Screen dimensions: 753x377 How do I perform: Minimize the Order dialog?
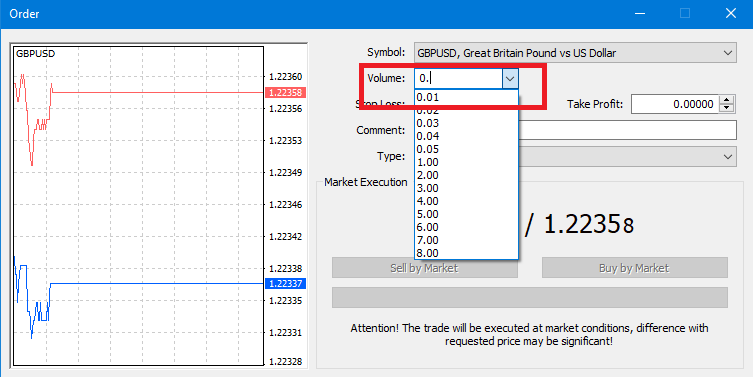tap(640, 13)
